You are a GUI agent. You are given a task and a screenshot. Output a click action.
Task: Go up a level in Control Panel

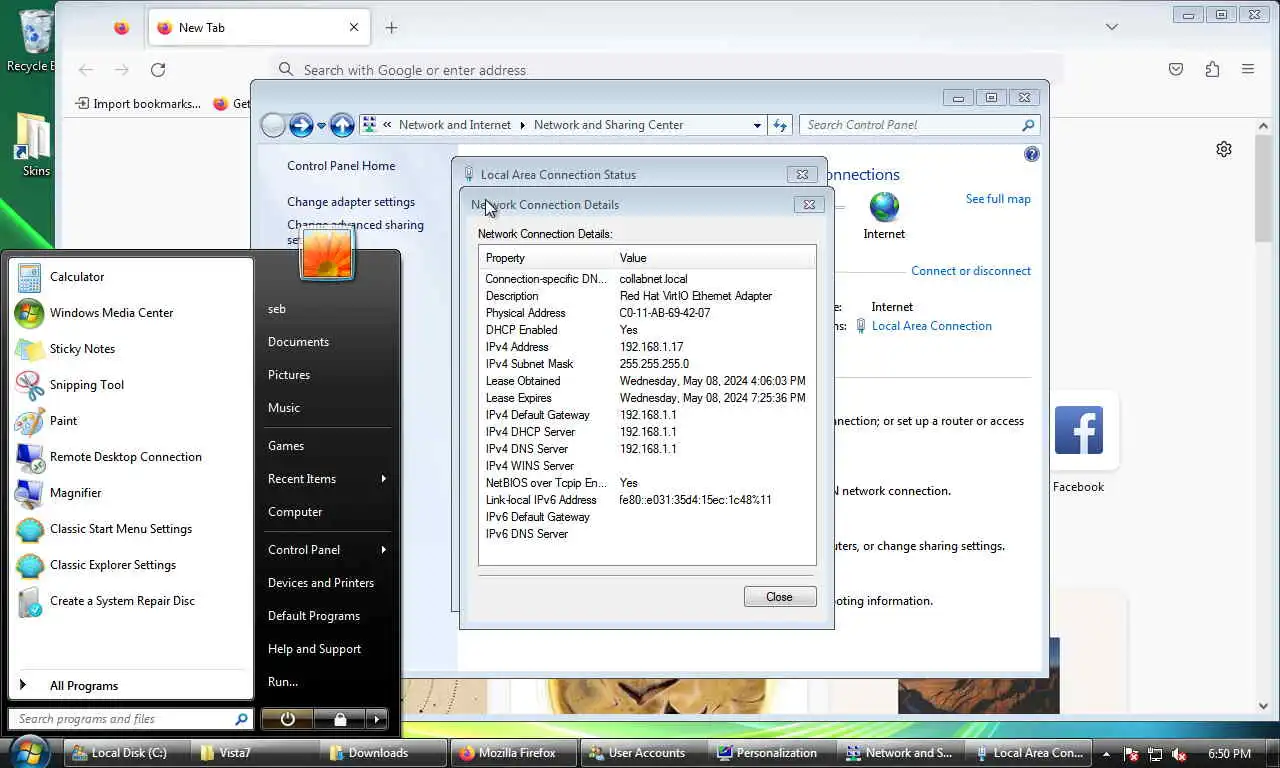coord(342,125)
